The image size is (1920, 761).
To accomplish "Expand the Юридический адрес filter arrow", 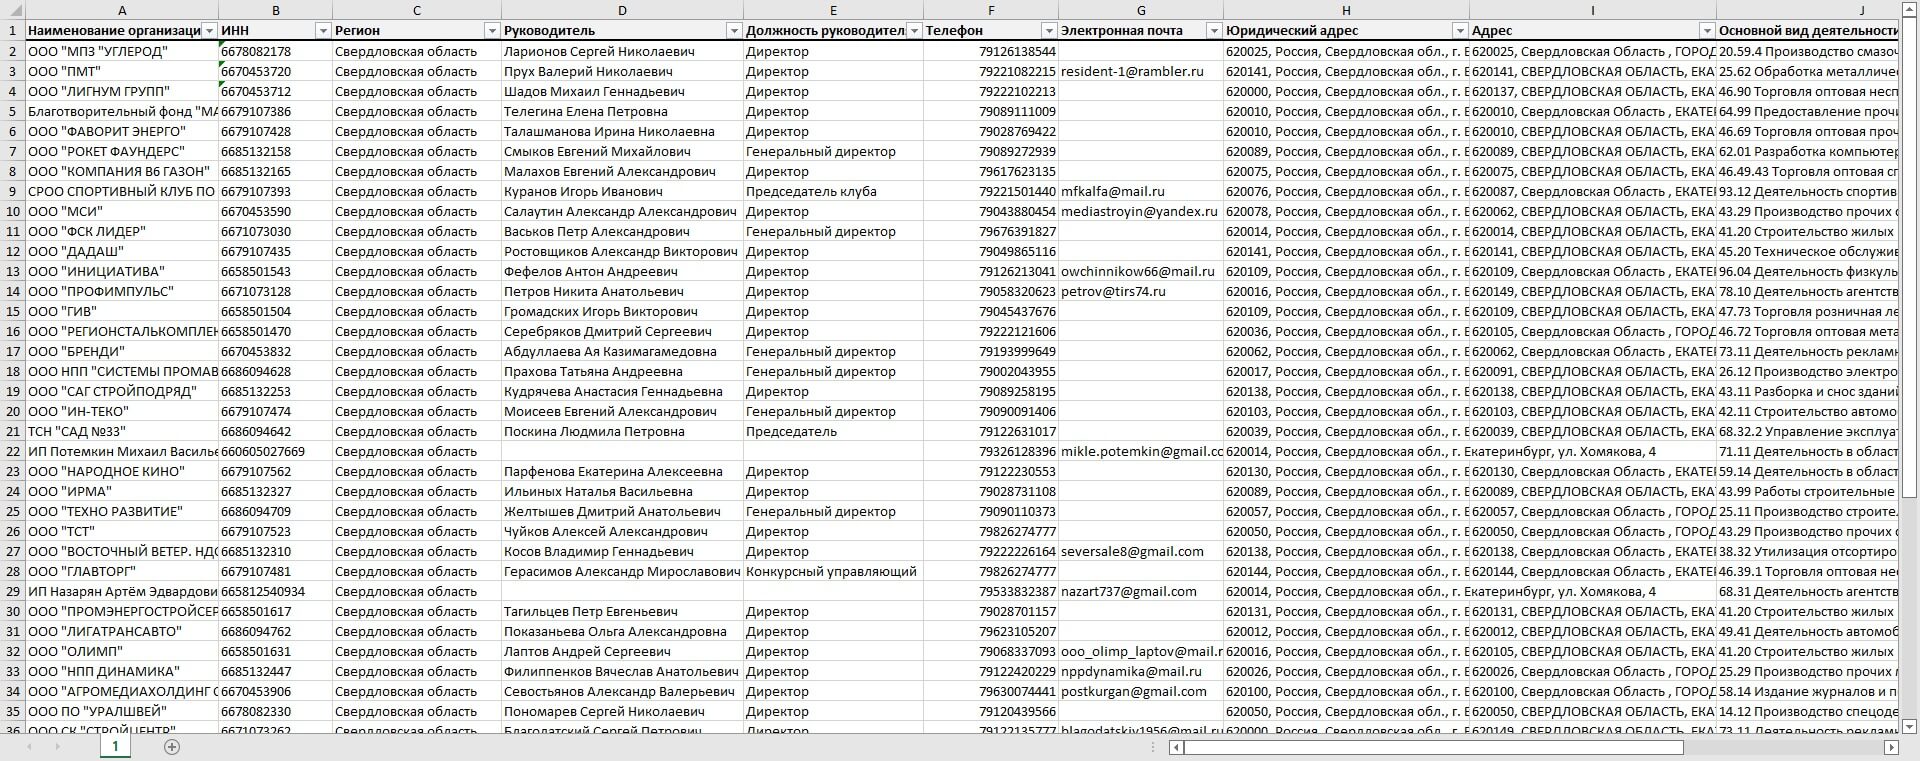I will pyautogui.click(x=1461, y=31).
